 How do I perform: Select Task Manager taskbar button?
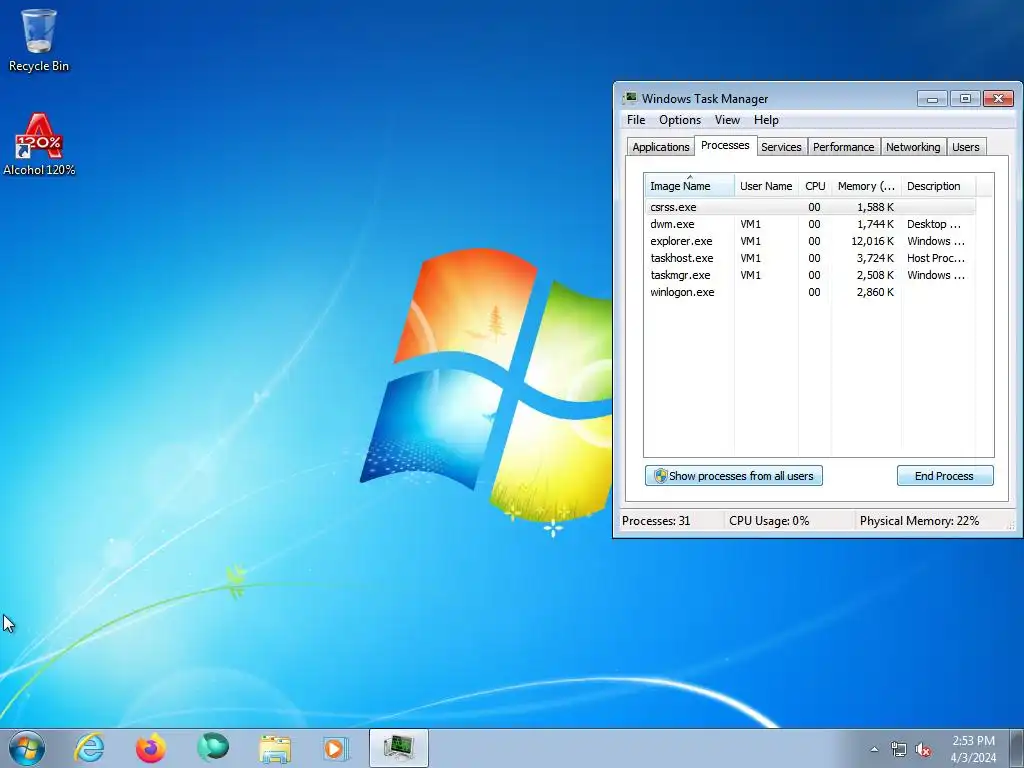click(398, 748)
